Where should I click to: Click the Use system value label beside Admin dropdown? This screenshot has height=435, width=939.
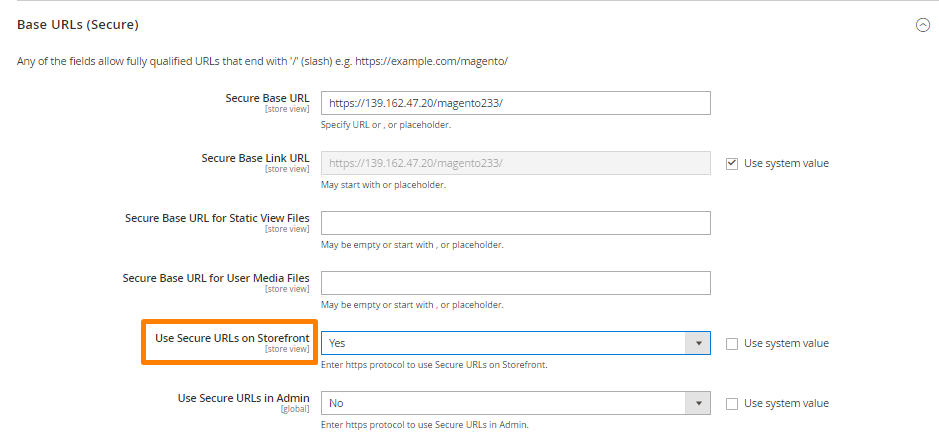click(786, 403)
